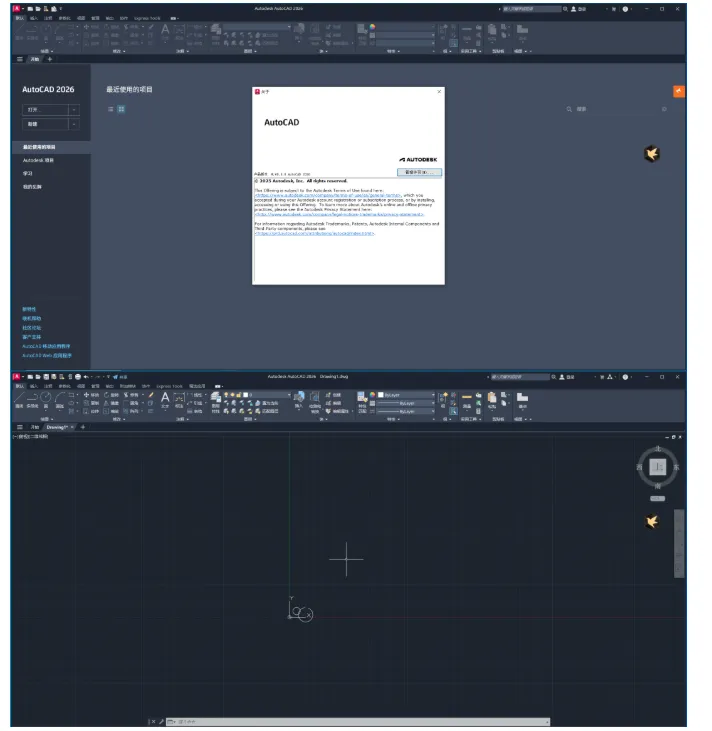
Task: Click the Plot printer icon in the Drawing1 quick access toolbar
Action: click(x=78, y=377)
